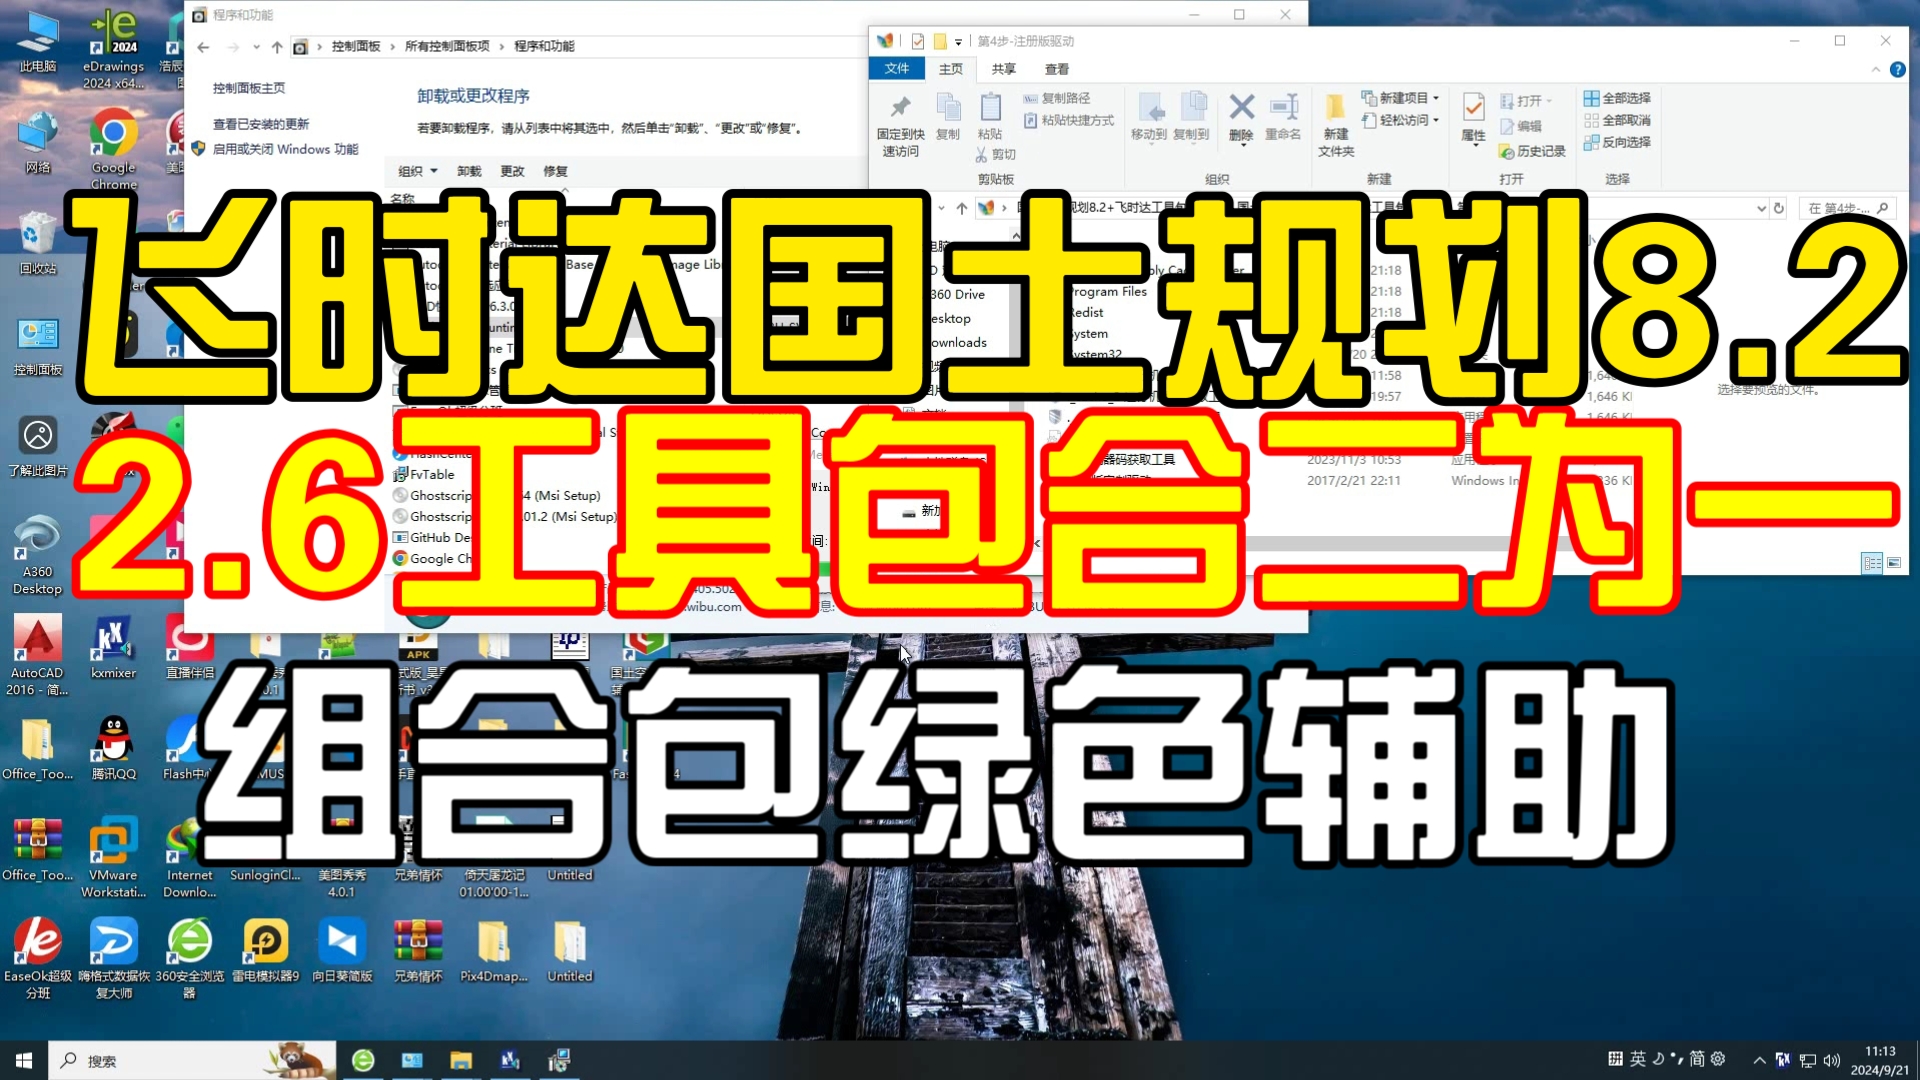Open eDrawings 2024 x64 desktop shortcut

coord(113,48)
